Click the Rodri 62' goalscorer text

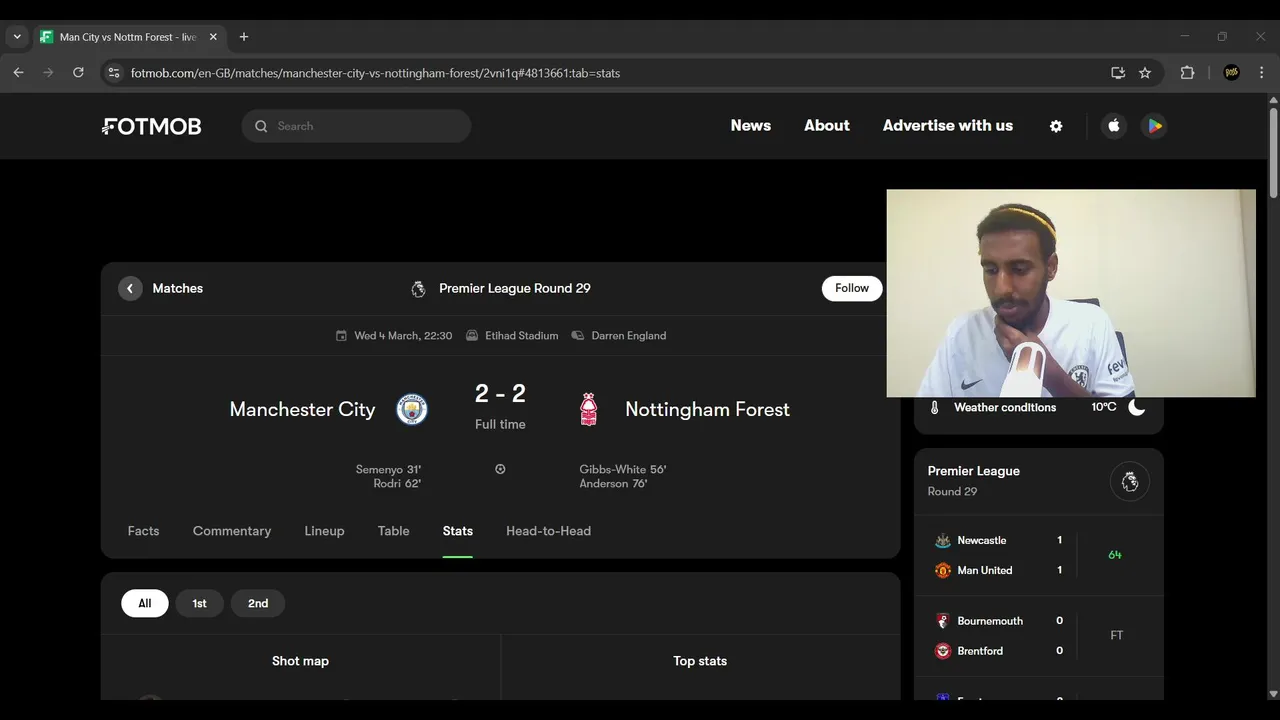click(397, 483)
